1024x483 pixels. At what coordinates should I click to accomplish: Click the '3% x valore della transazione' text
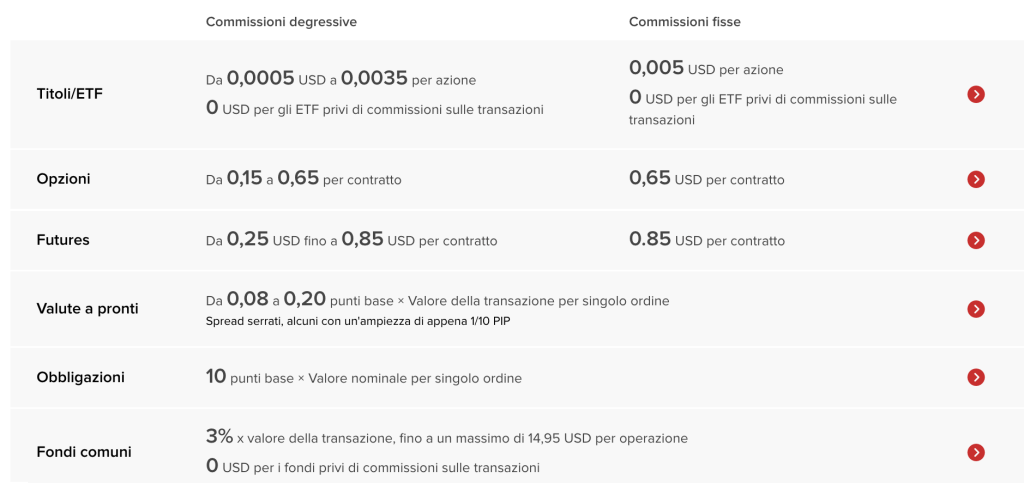(x=446, y=437)
